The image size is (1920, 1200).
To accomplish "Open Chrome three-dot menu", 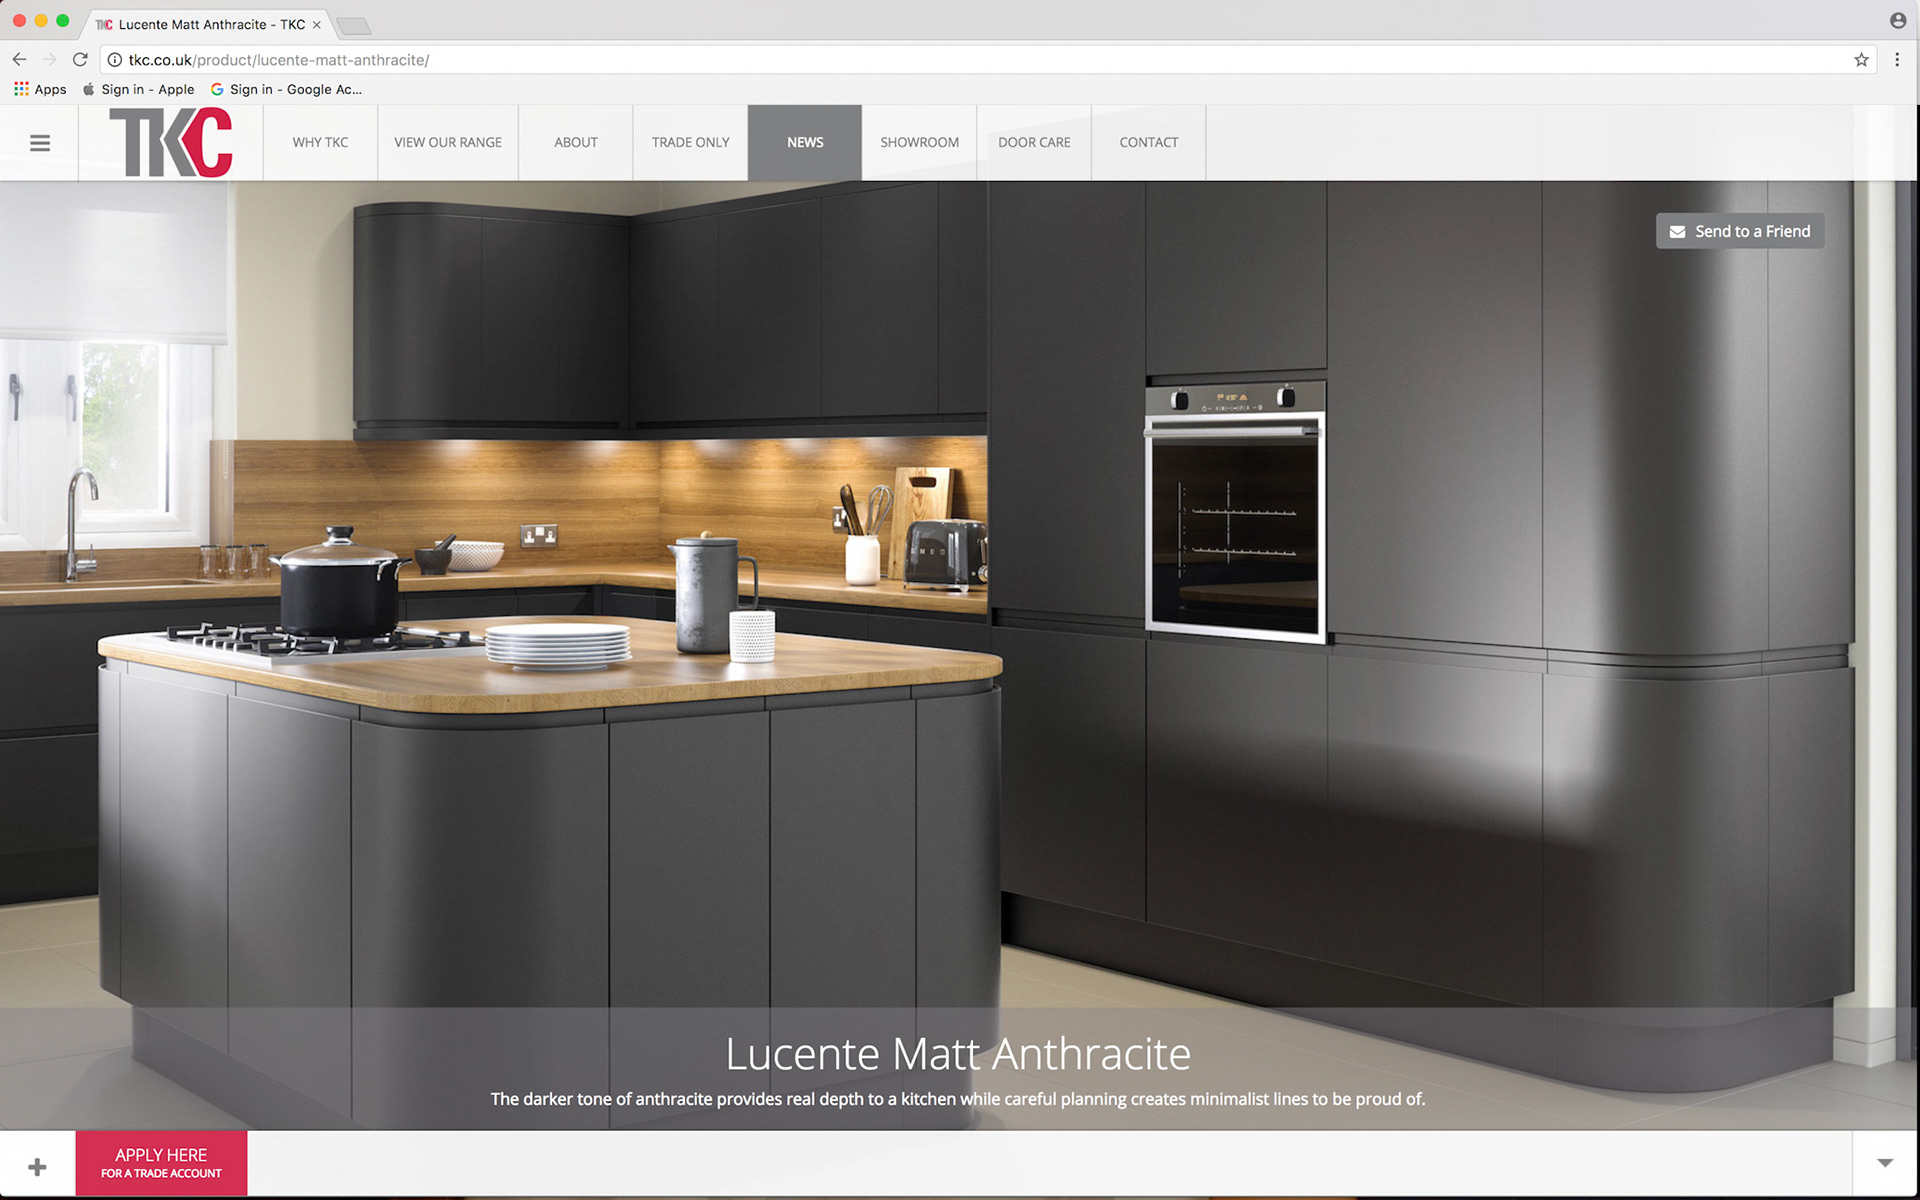I will click(x=1897, y=60).
